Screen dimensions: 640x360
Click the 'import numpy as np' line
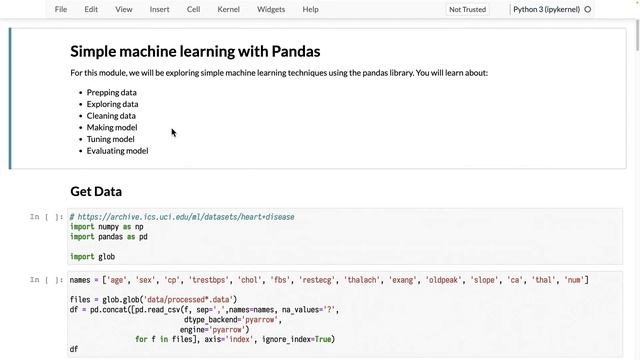tap(107, 227)
